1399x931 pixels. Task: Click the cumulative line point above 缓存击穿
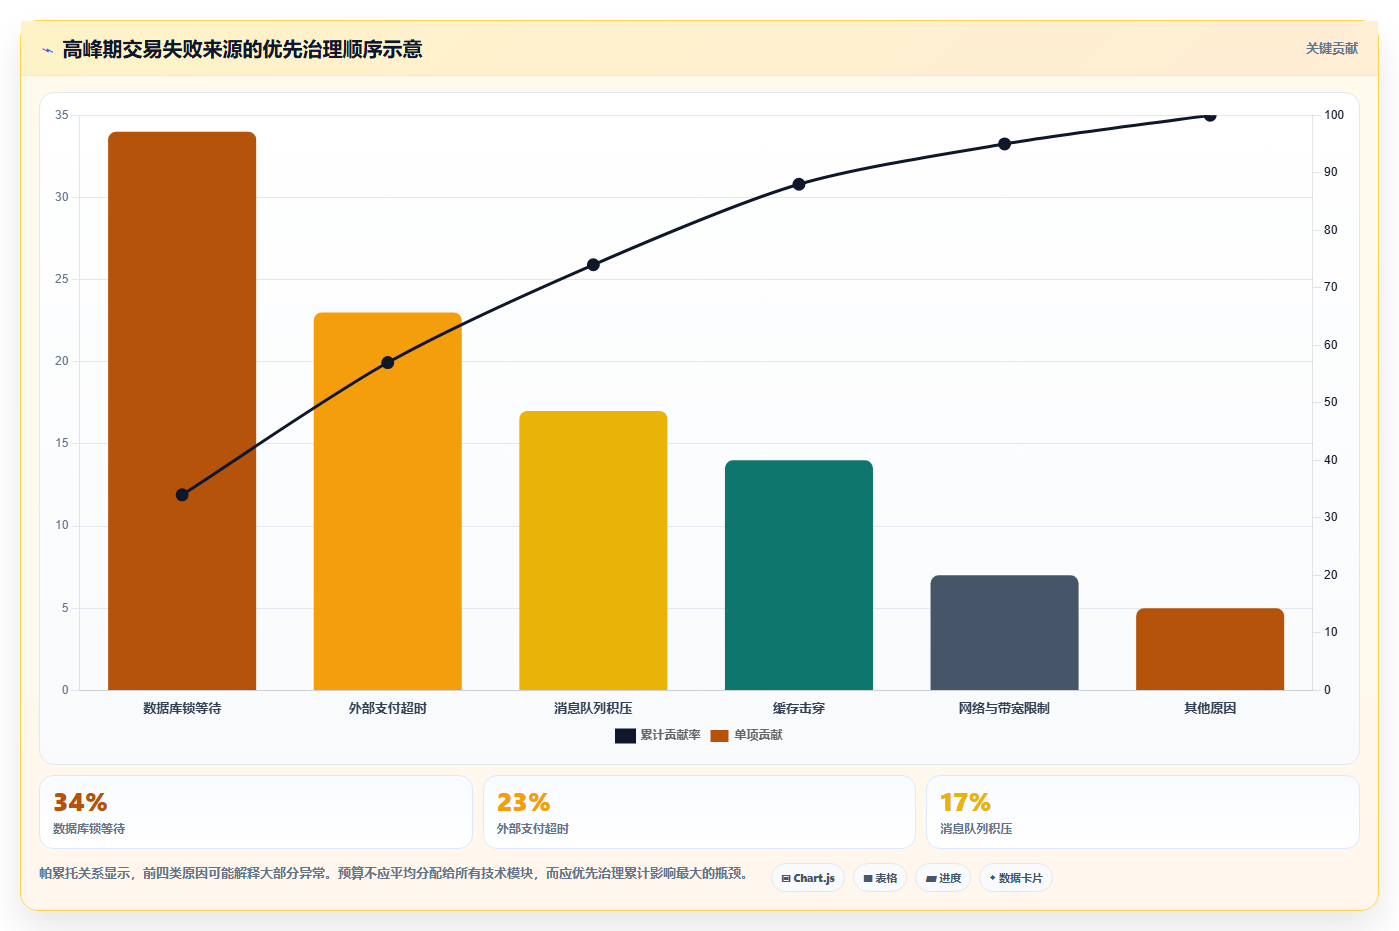[x=799, y=184]
